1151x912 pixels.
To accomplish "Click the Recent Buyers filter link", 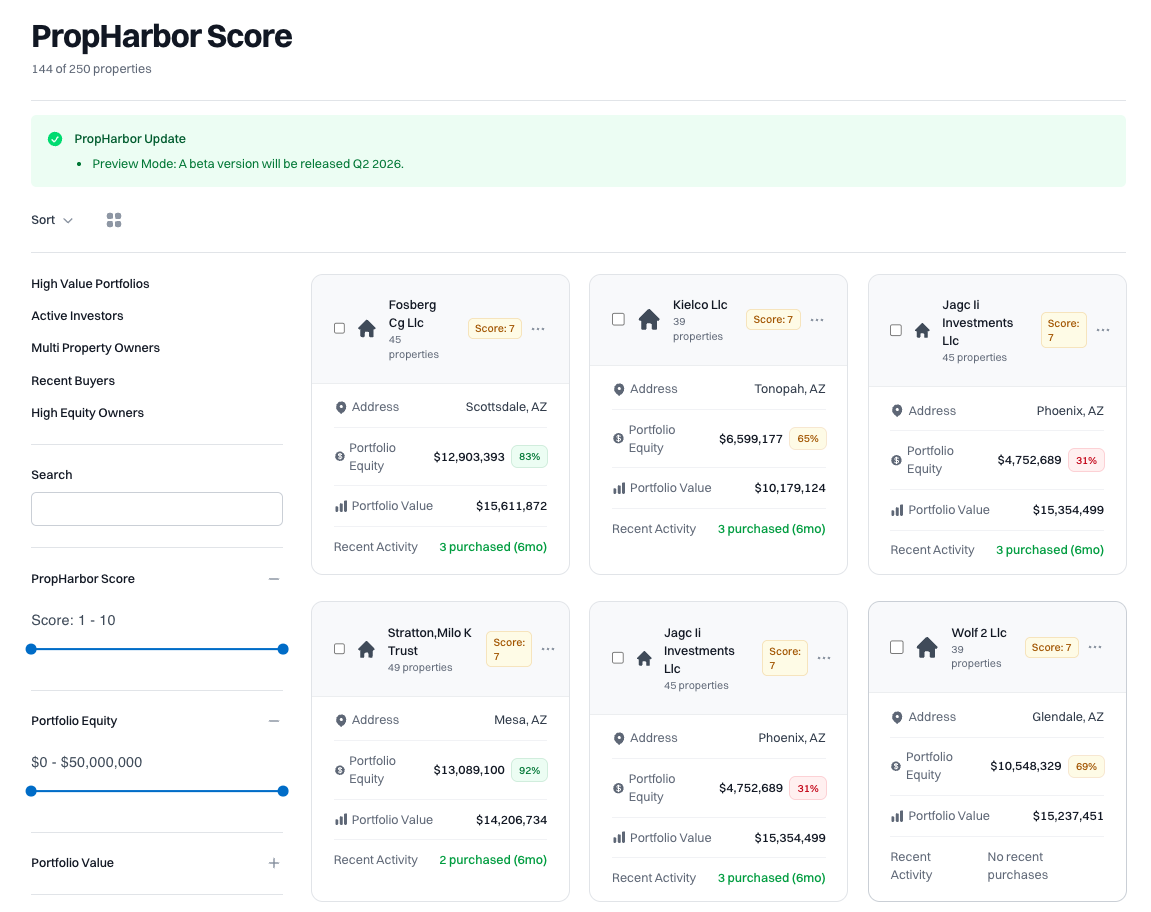I will (x=73, y=381).
